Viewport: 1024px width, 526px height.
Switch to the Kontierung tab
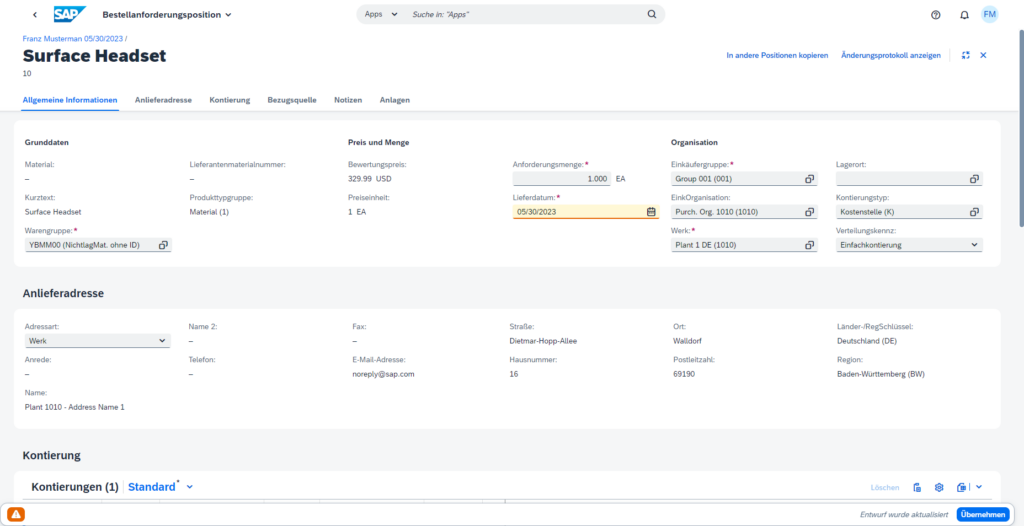[229, 100]
